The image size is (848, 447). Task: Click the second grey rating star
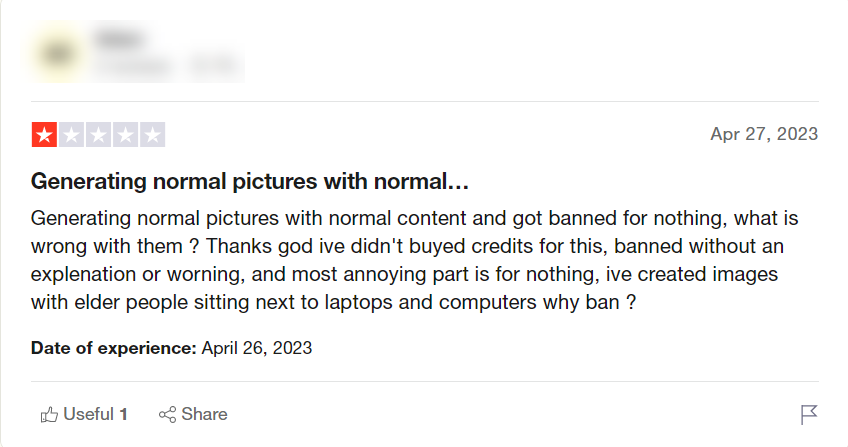click(72, 135)
